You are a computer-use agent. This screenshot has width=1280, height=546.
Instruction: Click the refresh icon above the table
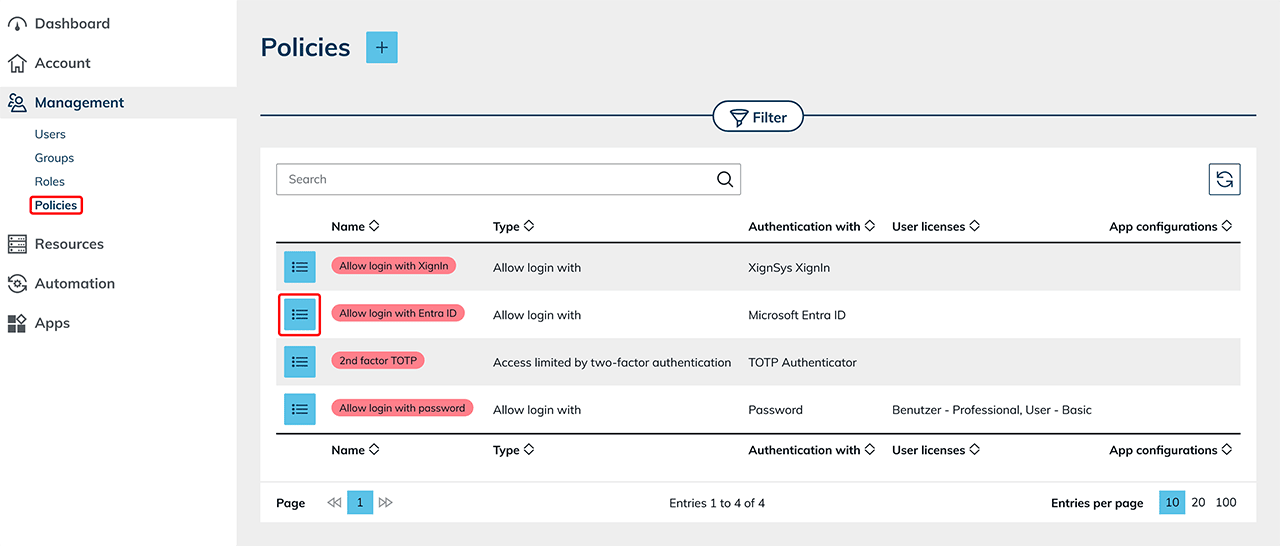(1224, 180)
